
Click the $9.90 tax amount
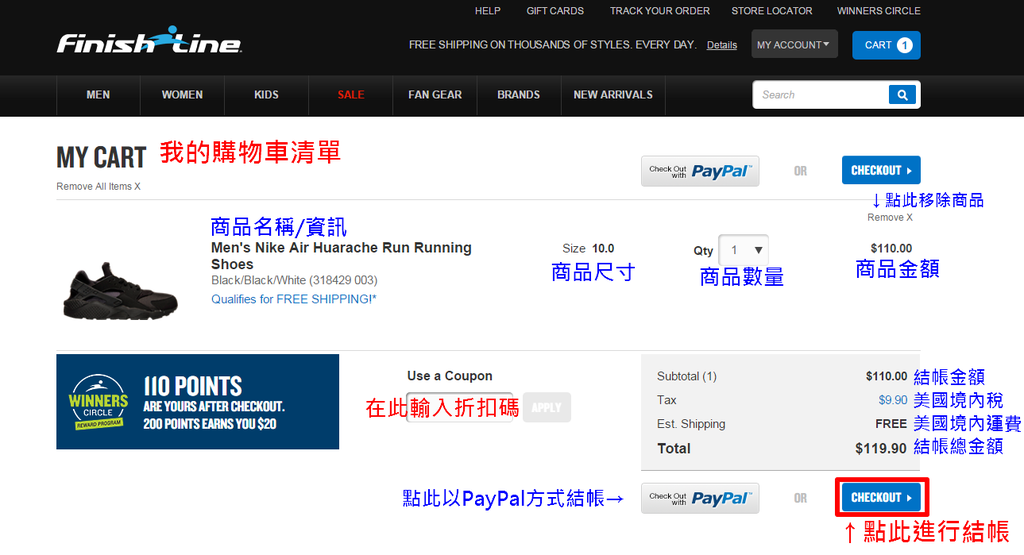(893, 400)
